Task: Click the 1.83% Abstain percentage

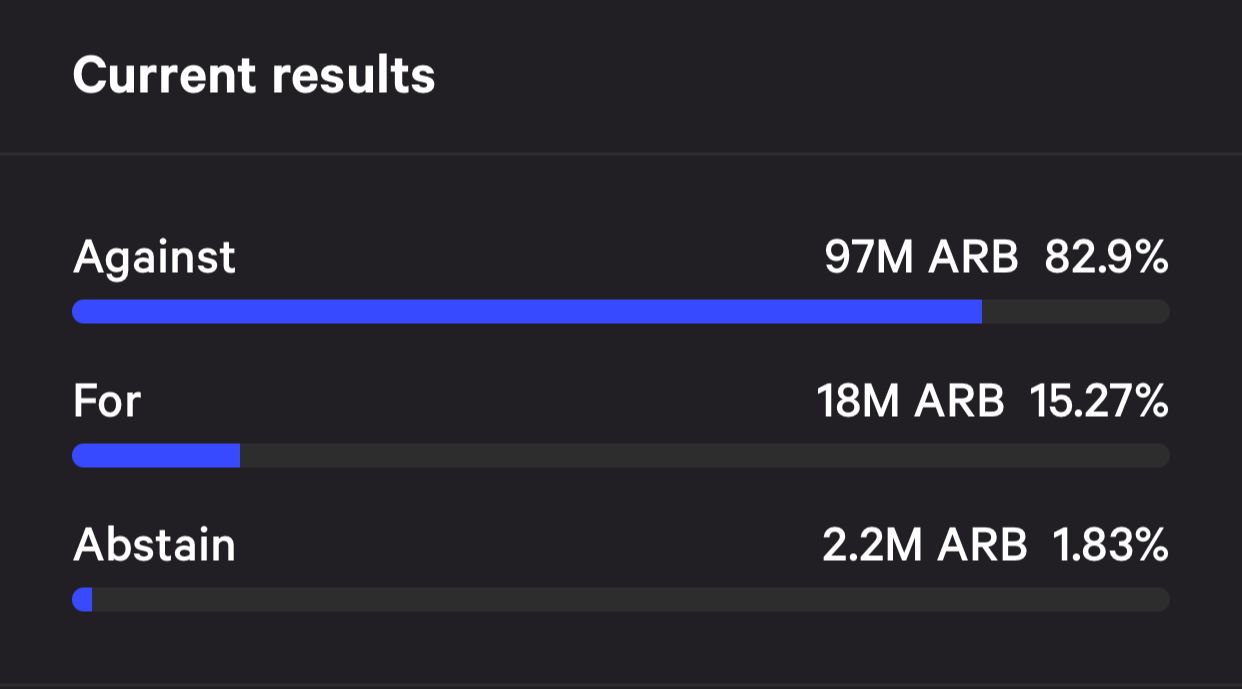Action: [1110, 547]
